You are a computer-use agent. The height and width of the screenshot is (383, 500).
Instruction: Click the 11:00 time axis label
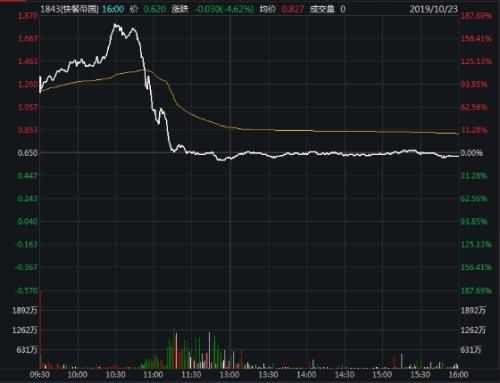tap(153, 375)
